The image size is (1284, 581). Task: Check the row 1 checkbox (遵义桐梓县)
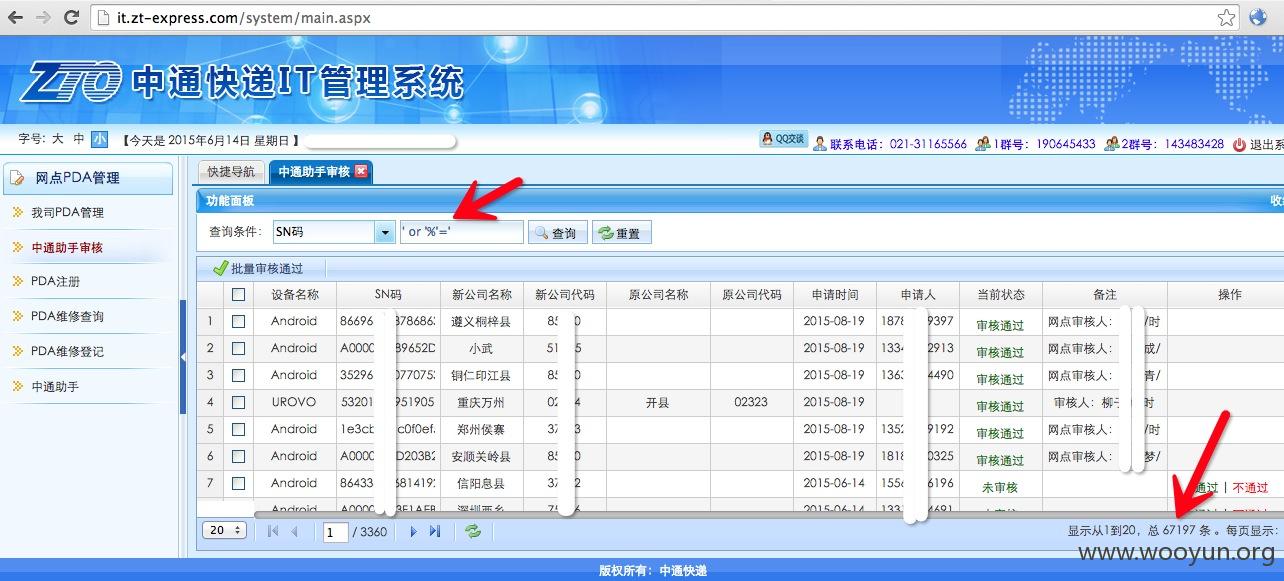pos(238,321)
